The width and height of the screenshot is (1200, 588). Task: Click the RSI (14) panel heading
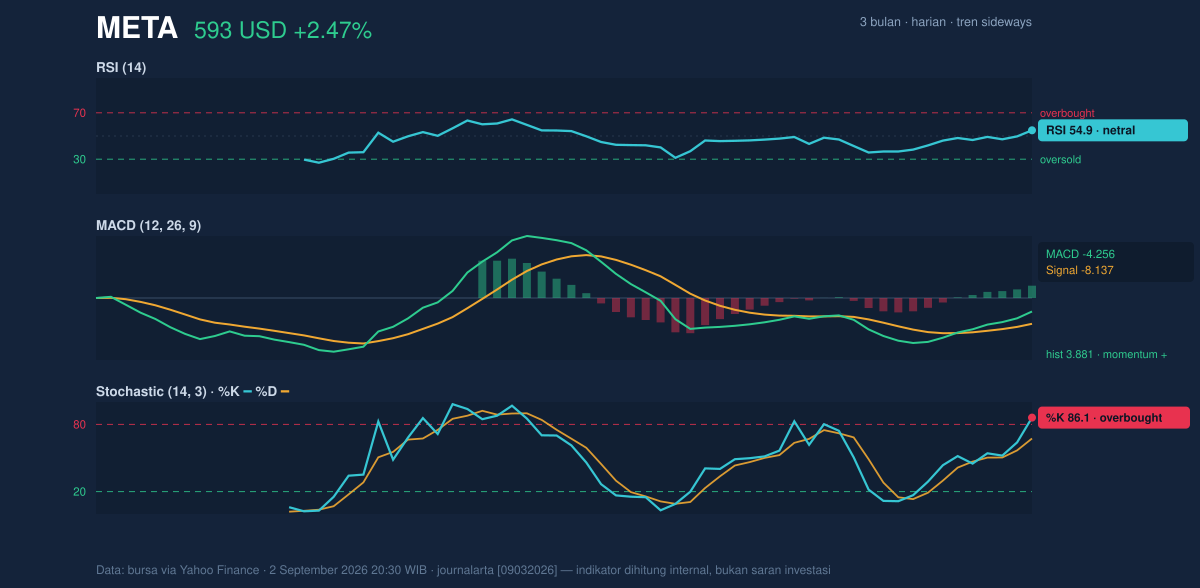(121, 67)
